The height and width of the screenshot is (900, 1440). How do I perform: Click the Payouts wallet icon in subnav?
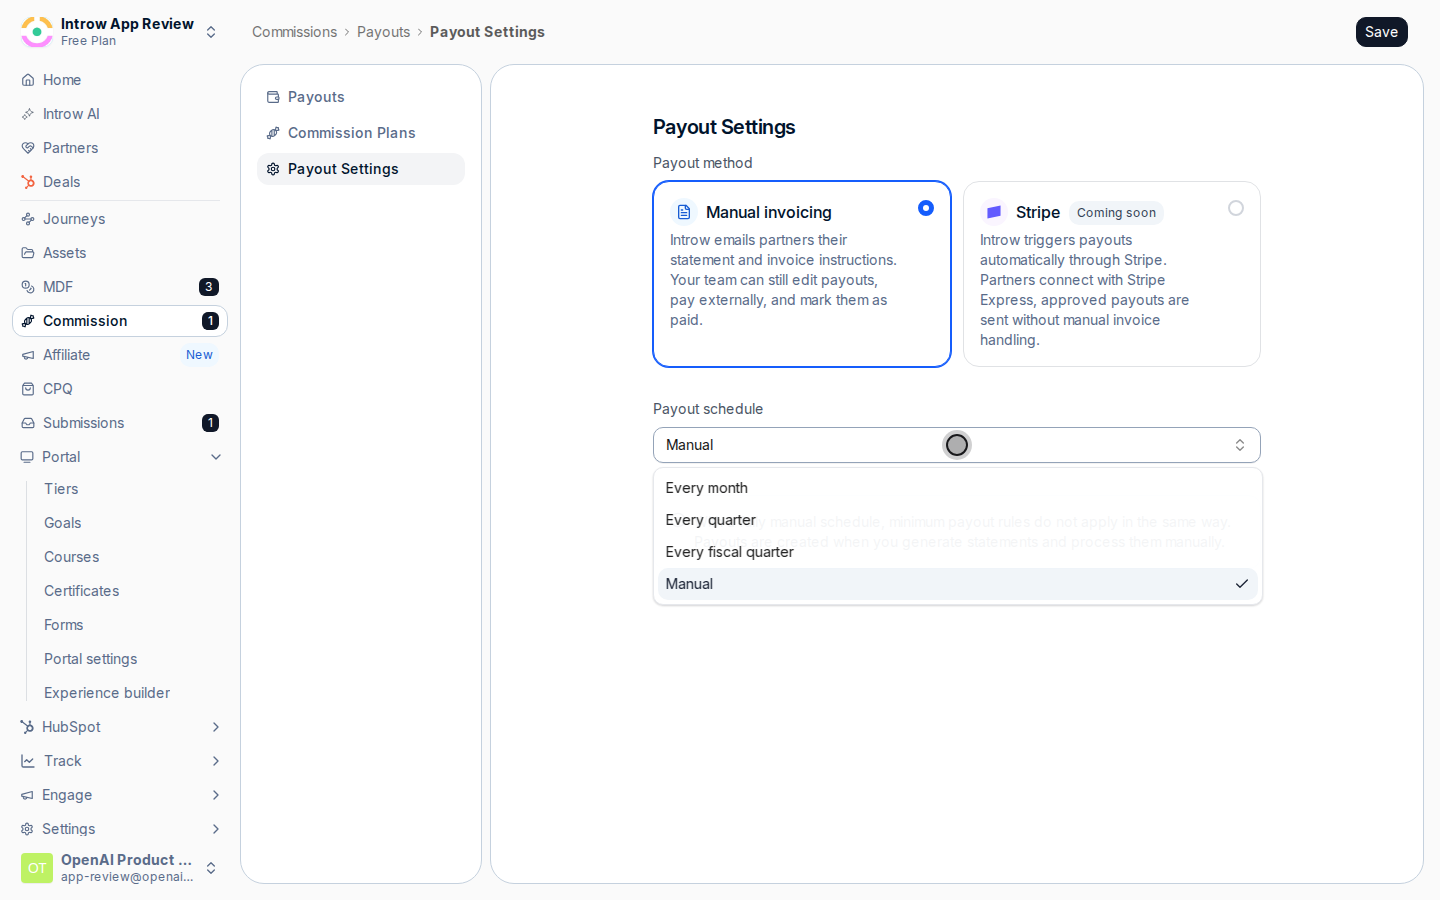click(273, 97)
